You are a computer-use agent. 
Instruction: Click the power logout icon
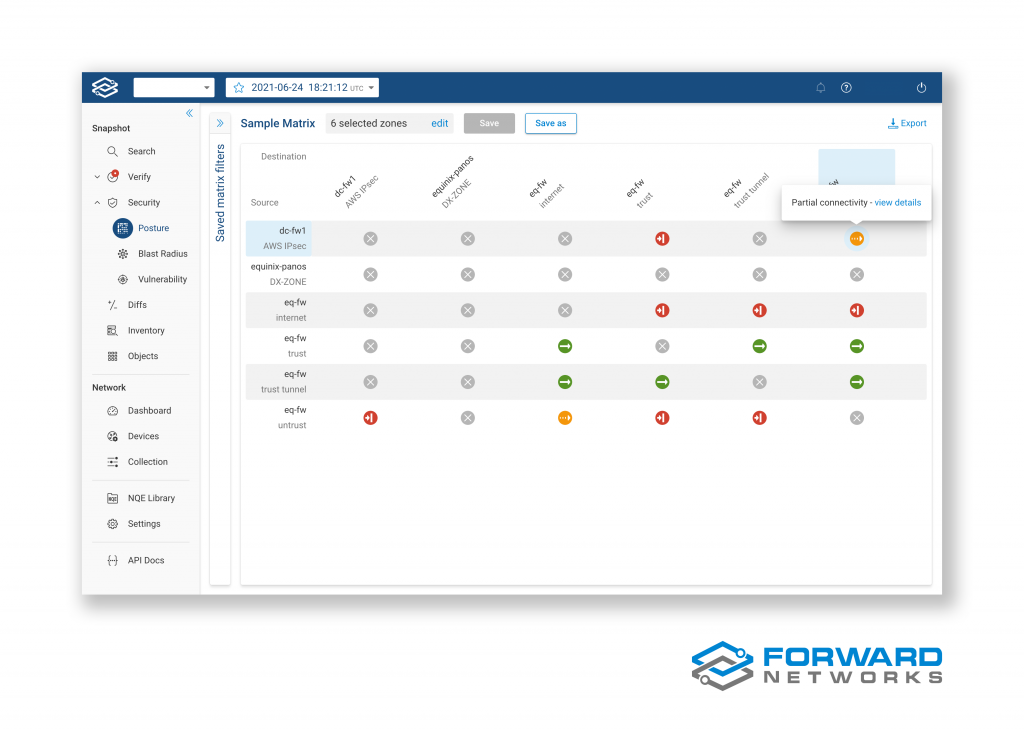point(921,88)
